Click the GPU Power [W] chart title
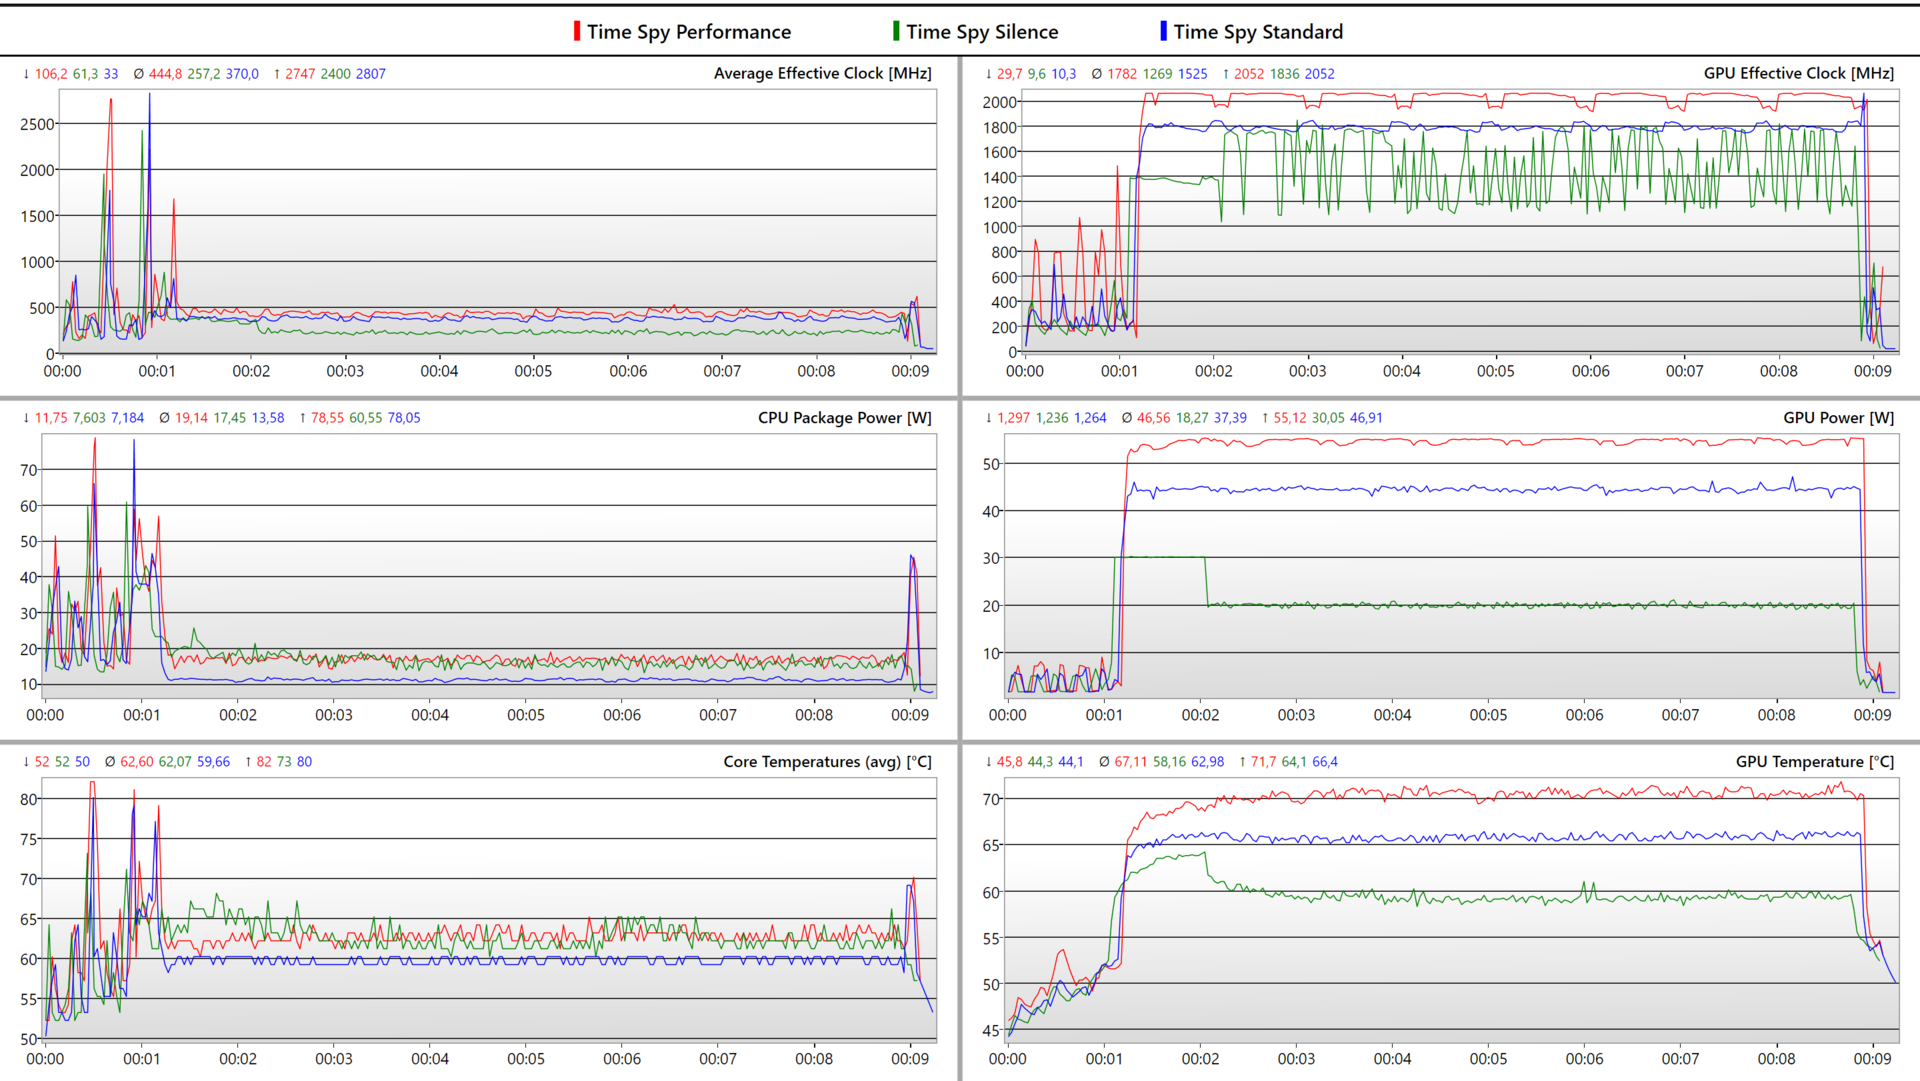 (x=1838, y=418)
